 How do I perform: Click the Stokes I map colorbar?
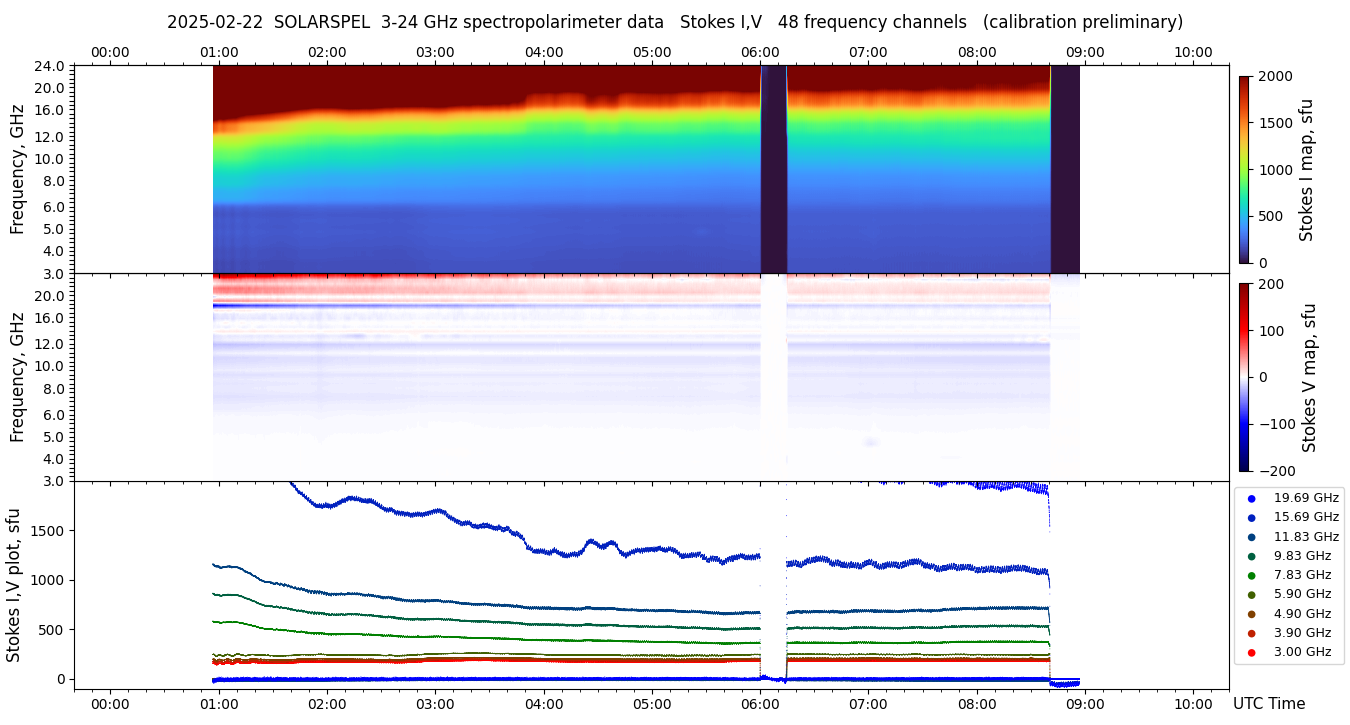(1244, 169)
